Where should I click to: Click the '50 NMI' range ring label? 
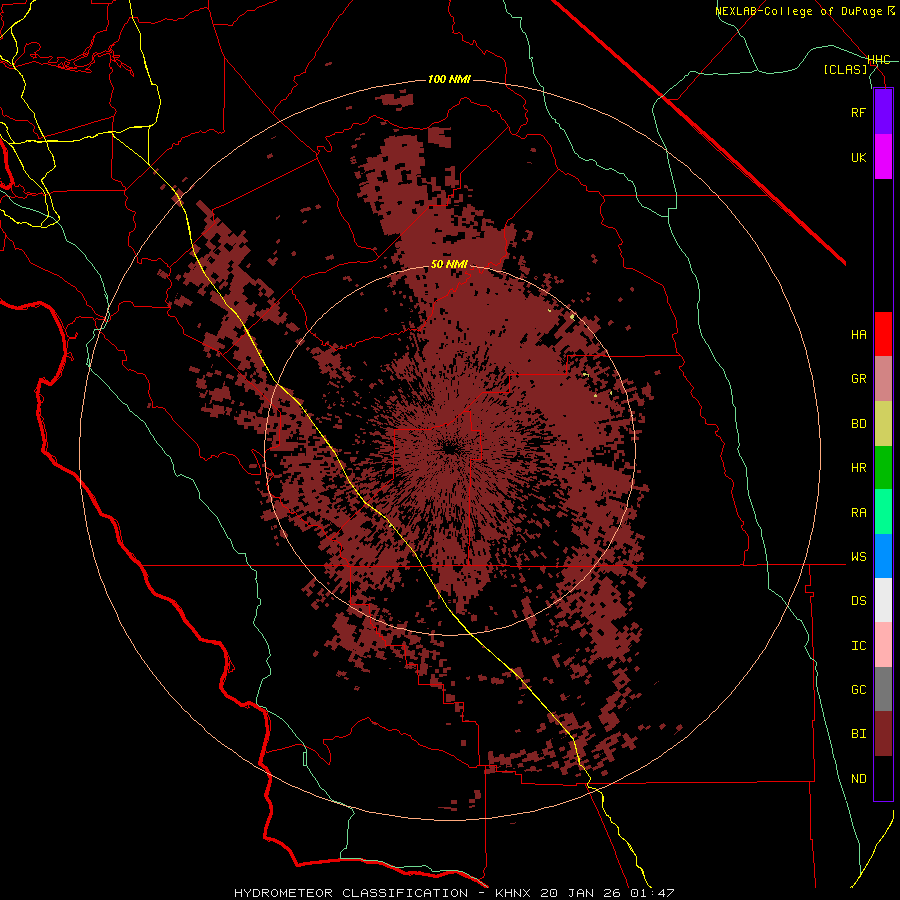449,265
